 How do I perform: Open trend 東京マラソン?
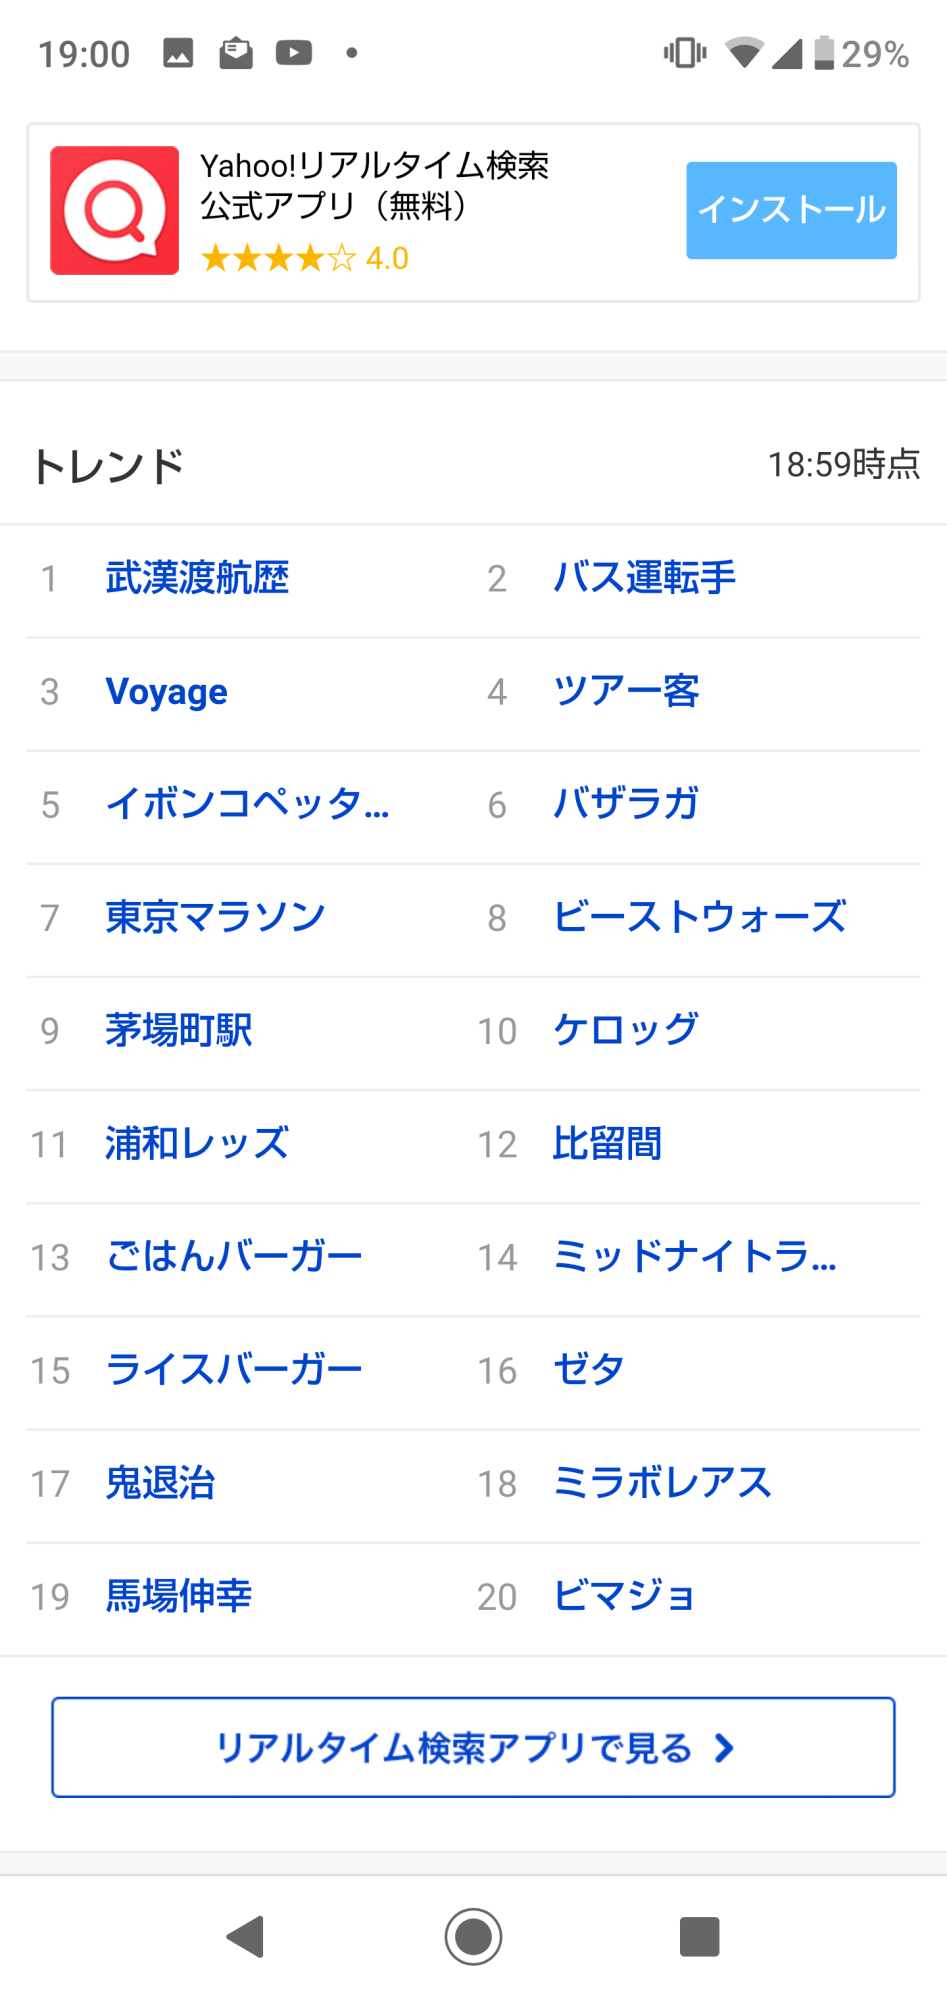[215, 917]
